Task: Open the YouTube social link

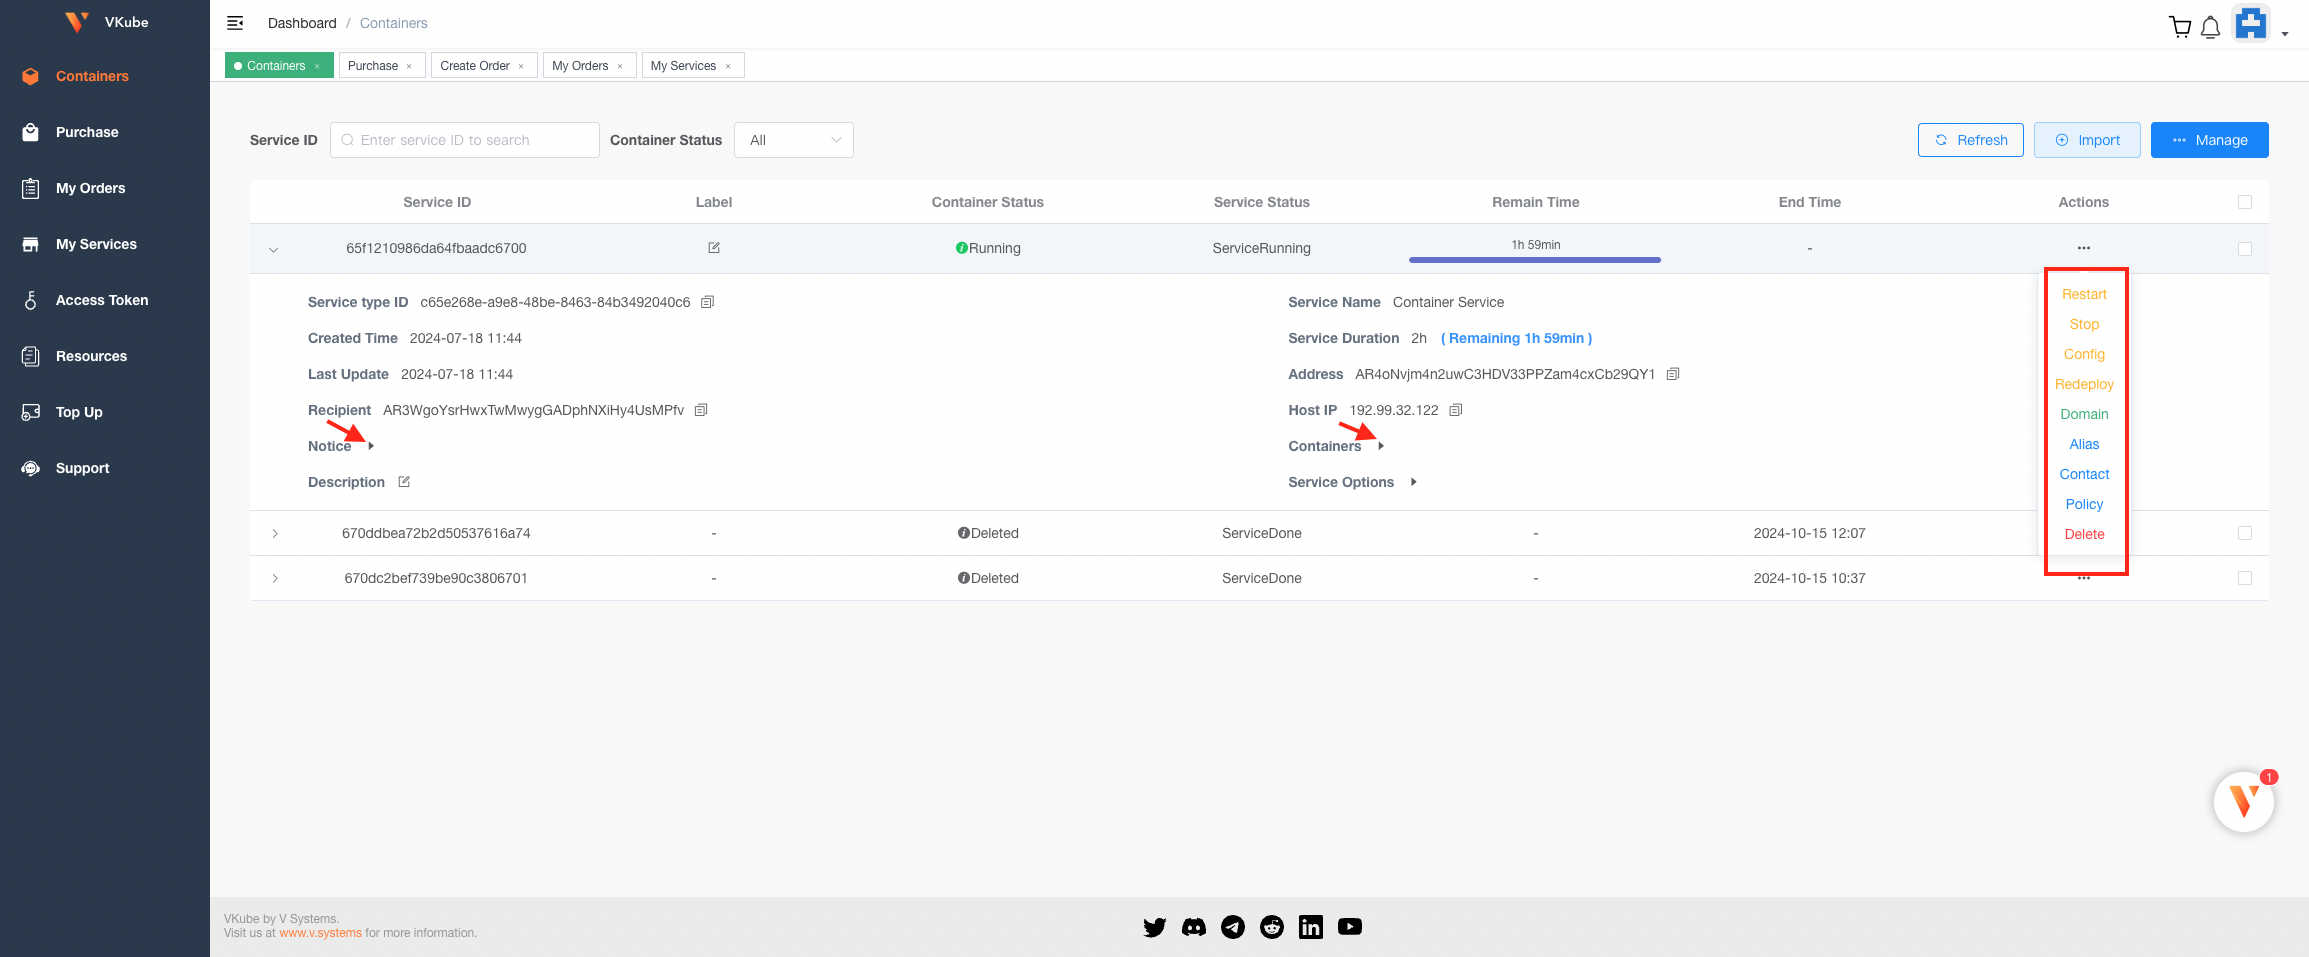Action: tap(1350, 927)
